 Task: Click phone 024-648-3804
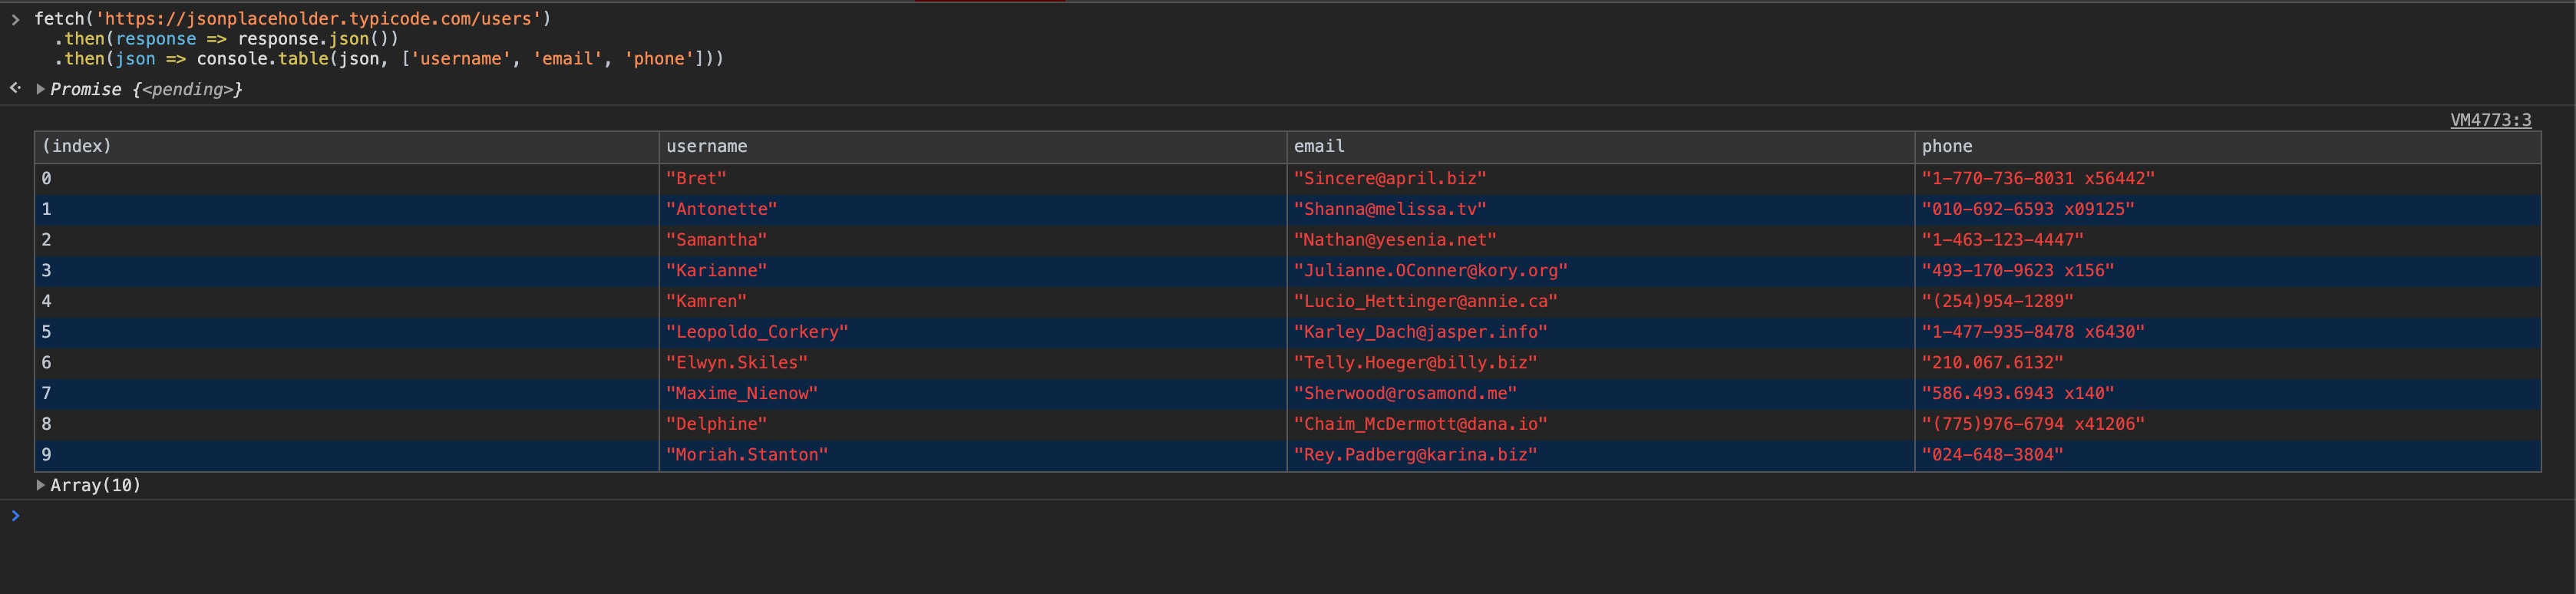tap(1992, 455)
